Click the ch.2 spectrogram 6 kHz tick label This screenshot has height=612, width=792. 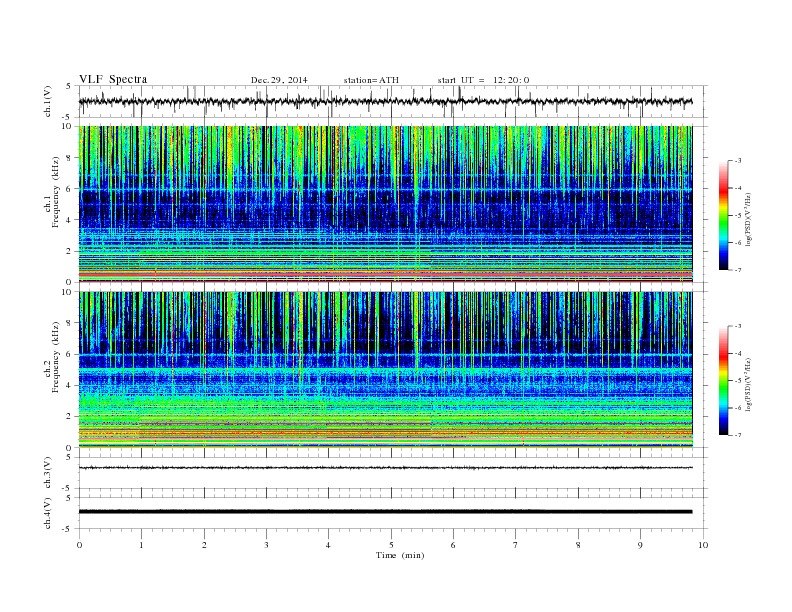tap(70, 354)
